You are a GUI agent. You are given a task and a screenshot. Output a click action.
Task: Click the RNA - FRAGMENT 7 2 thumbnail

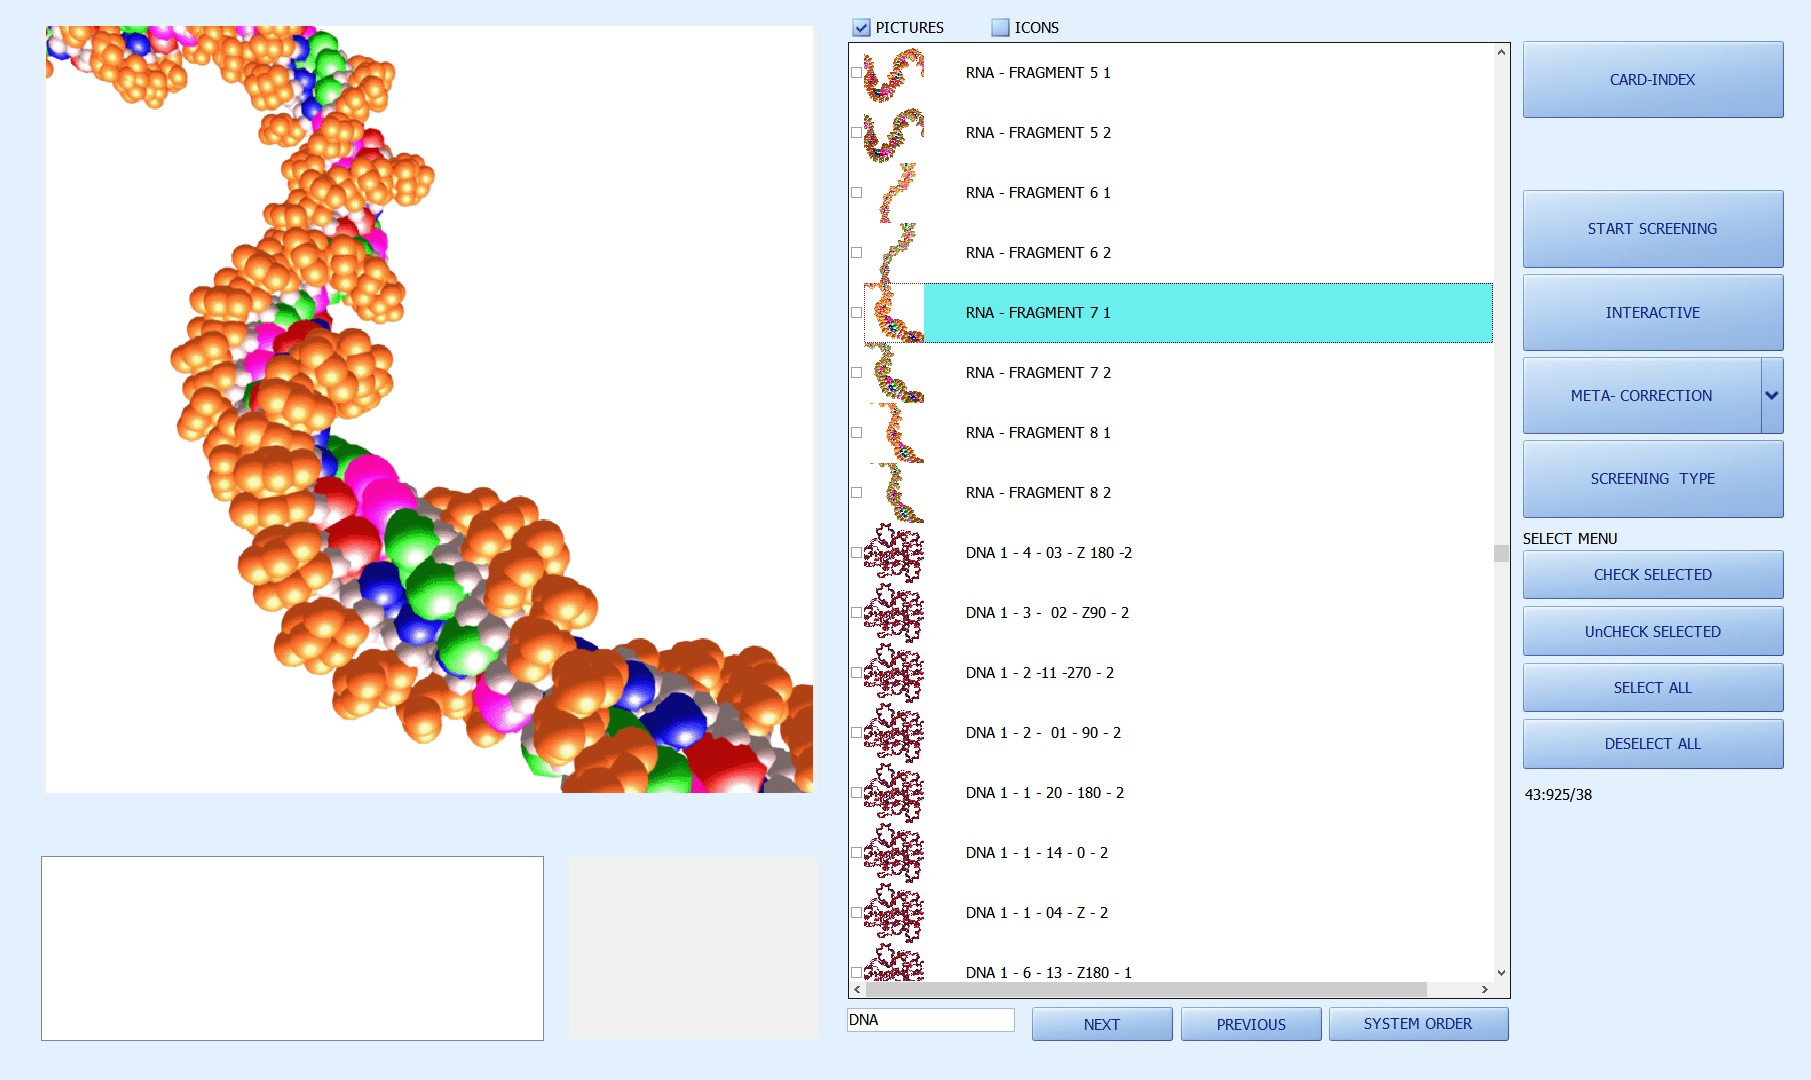pyautogui.click(x=894, y=373)
